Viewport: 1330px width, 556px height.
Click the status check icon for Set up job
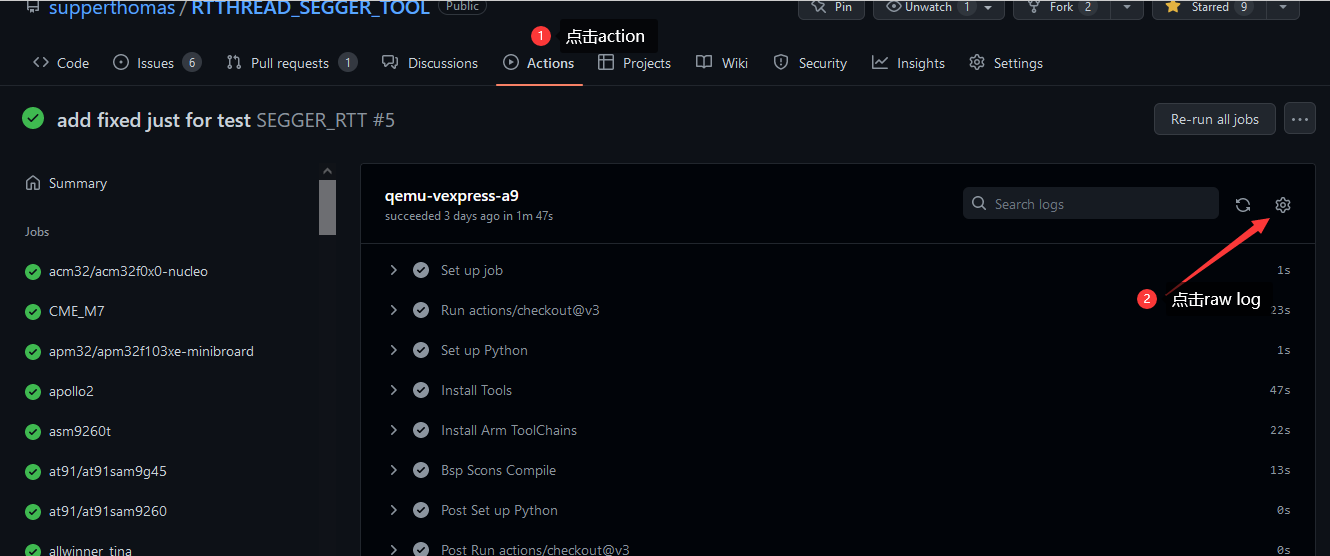[421, 270]
